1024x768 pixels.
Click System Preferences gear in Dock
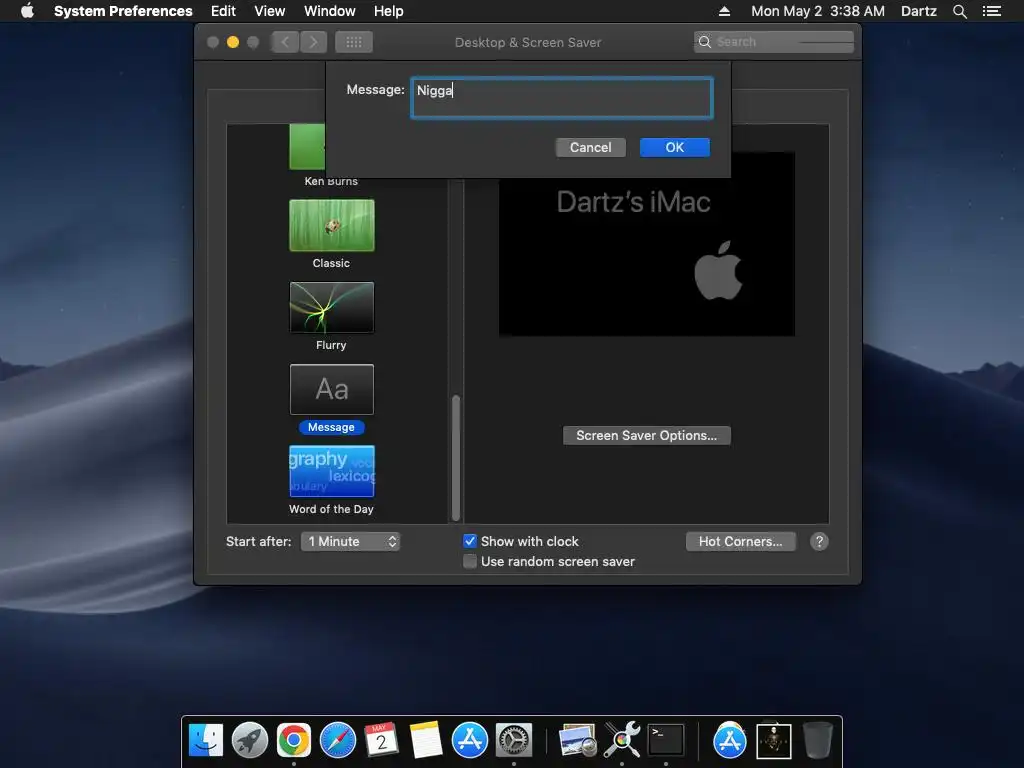[x=514, y=741]
